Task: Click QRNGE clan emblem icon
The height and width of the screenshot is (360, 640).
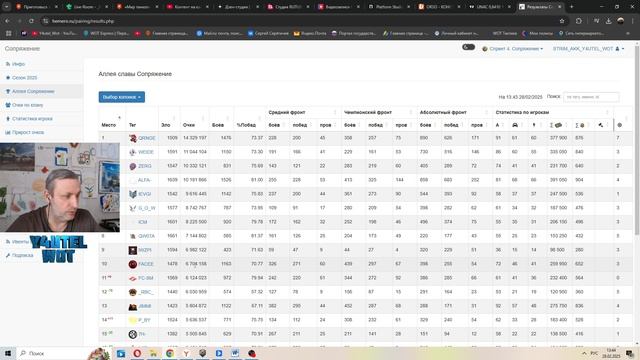Action: click(133, 138)
